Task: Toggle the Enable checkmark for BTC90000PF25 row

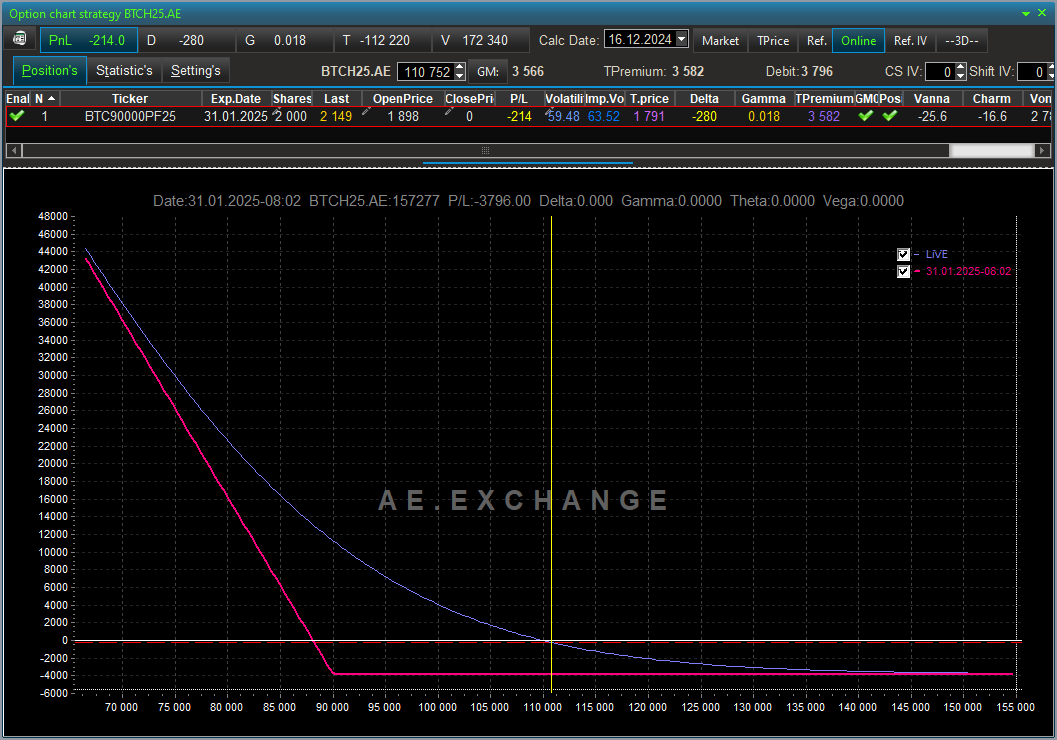Action: pos(17,116)
